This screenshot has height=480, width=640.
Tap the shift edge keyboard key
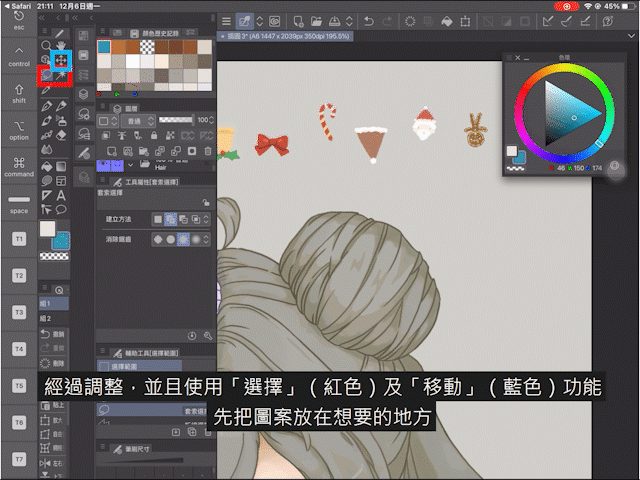(x=19, y=93)
